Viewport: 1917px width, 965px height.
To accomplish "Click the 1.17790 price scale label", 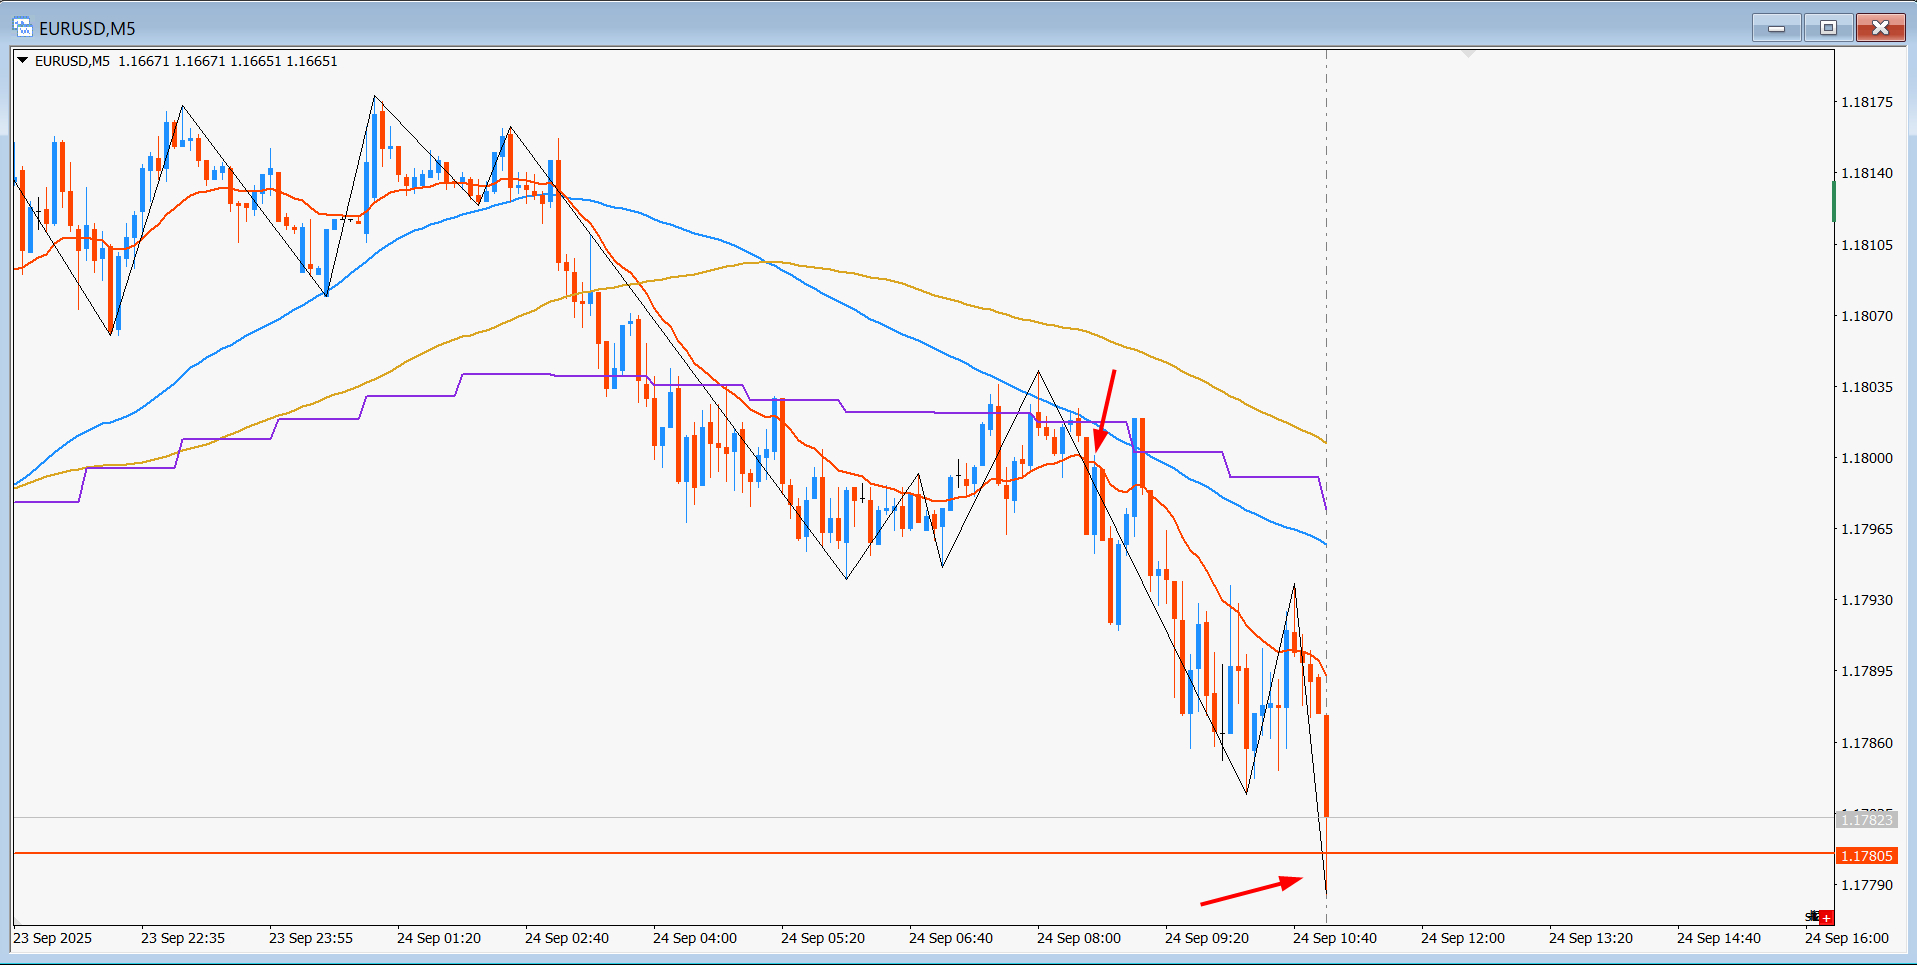I will 1867,885.
